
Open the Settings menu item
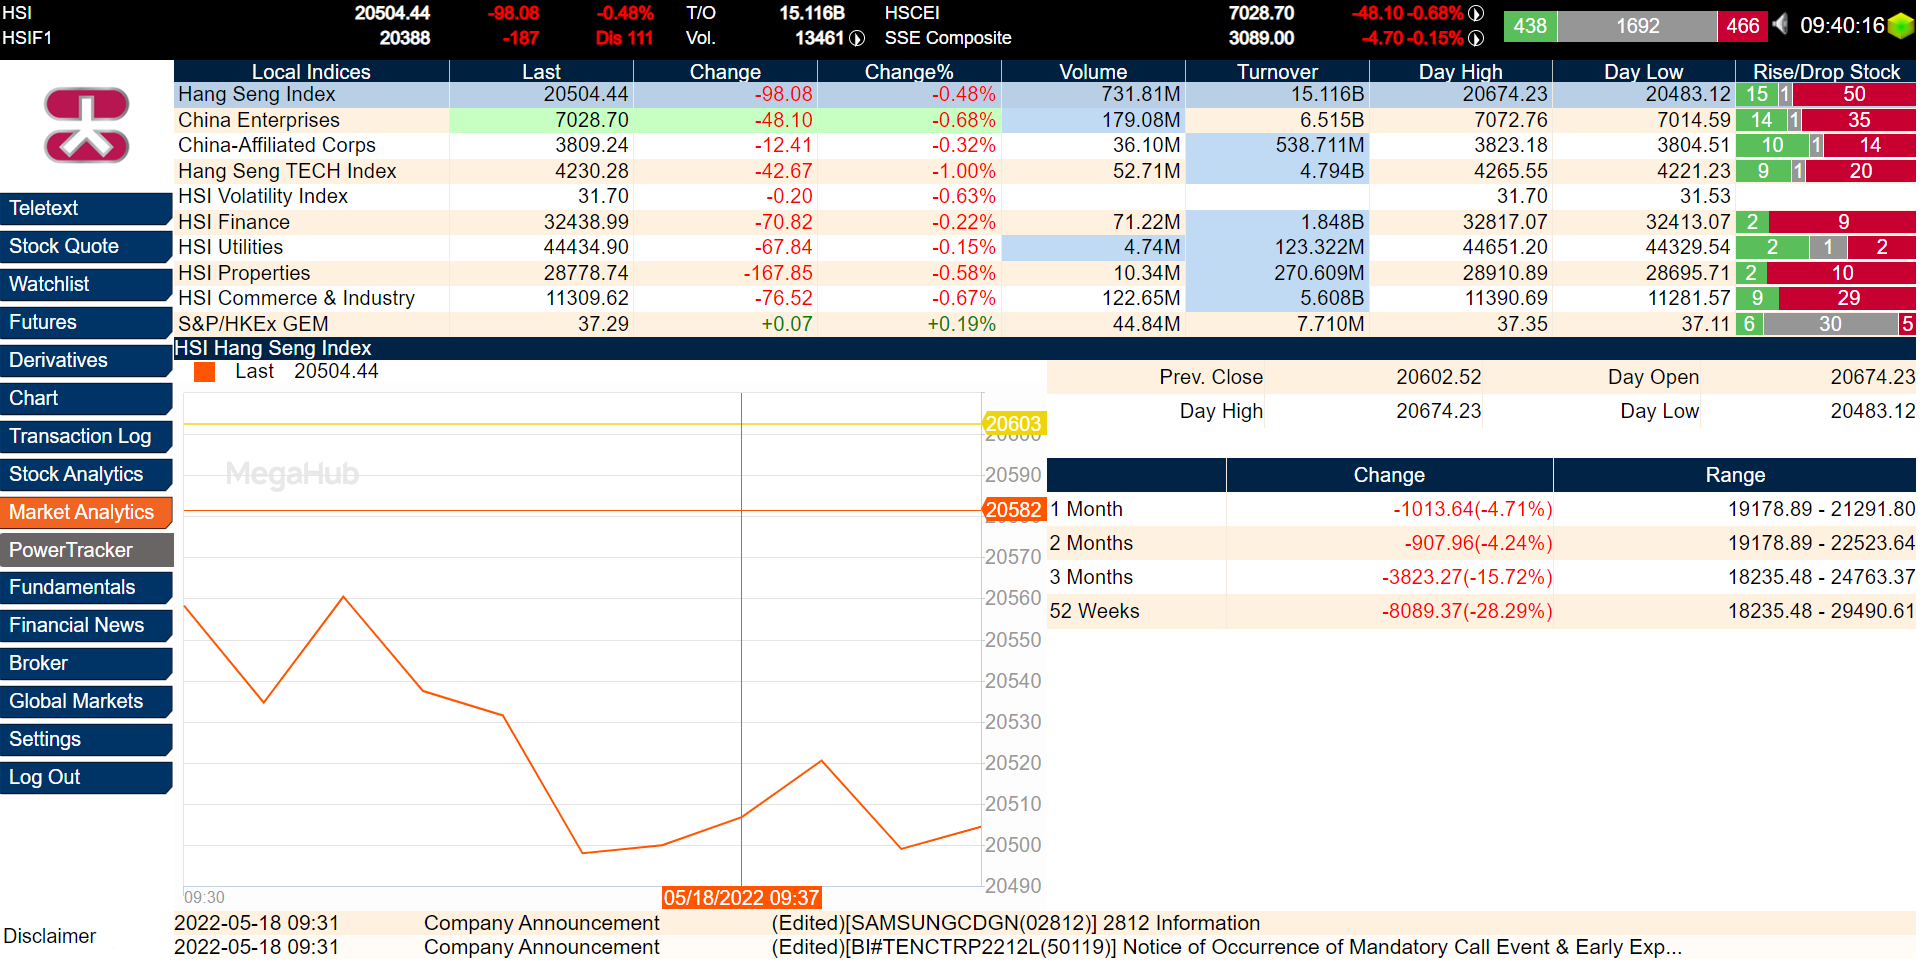point(86,739)
